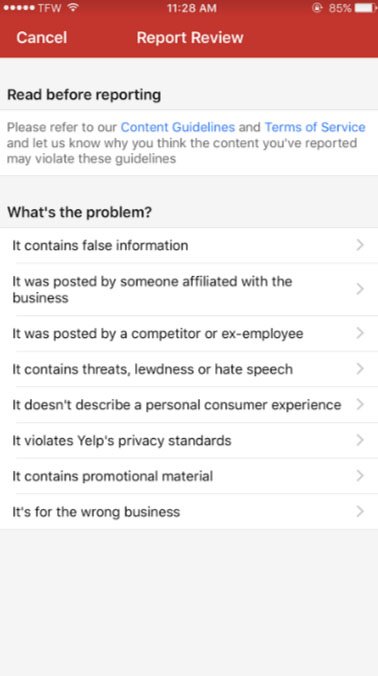Tap chevron next to hate speech row
Screen dimensions: 378x676
tap(360, 369)
